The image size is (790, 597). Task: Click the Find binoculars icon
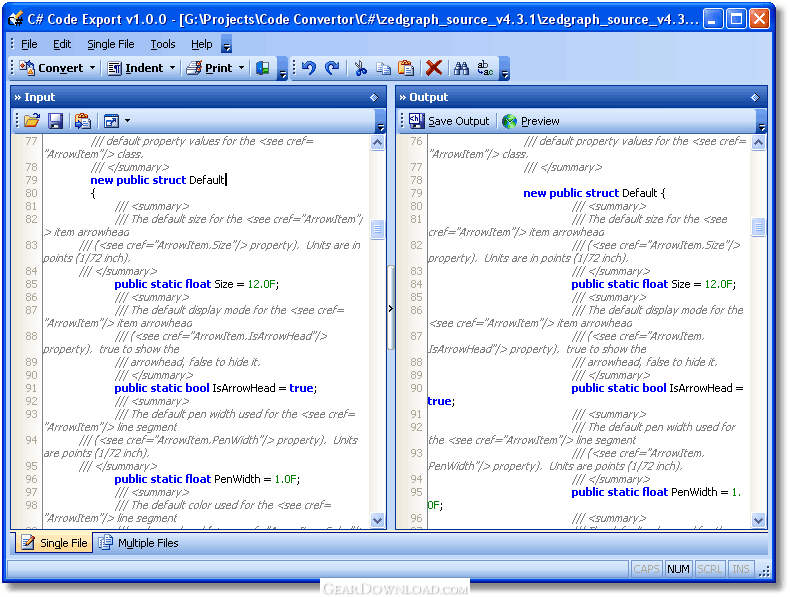461,68
